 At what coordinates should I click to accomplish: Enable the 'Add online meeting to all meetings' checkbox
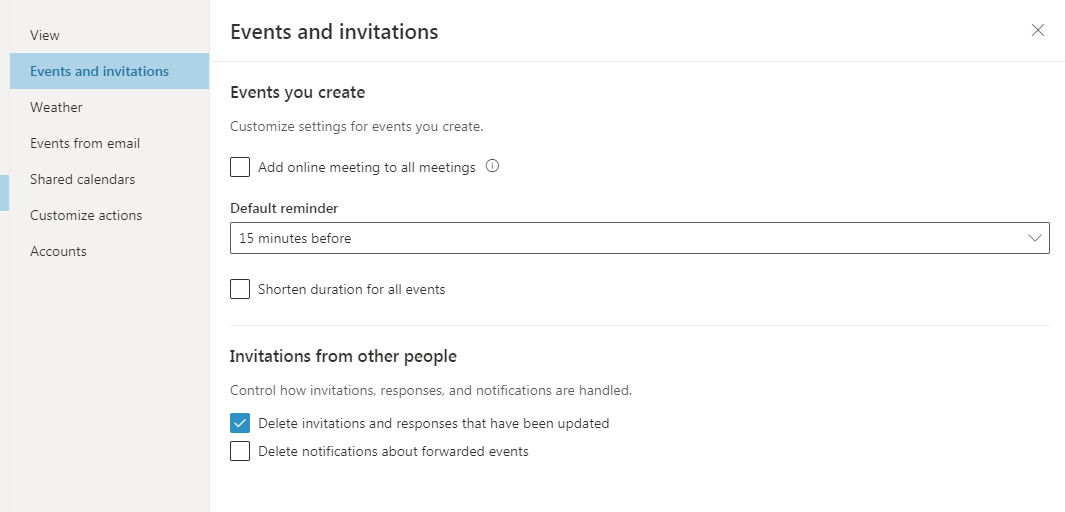pyautogui.click(x=240, y=167)
